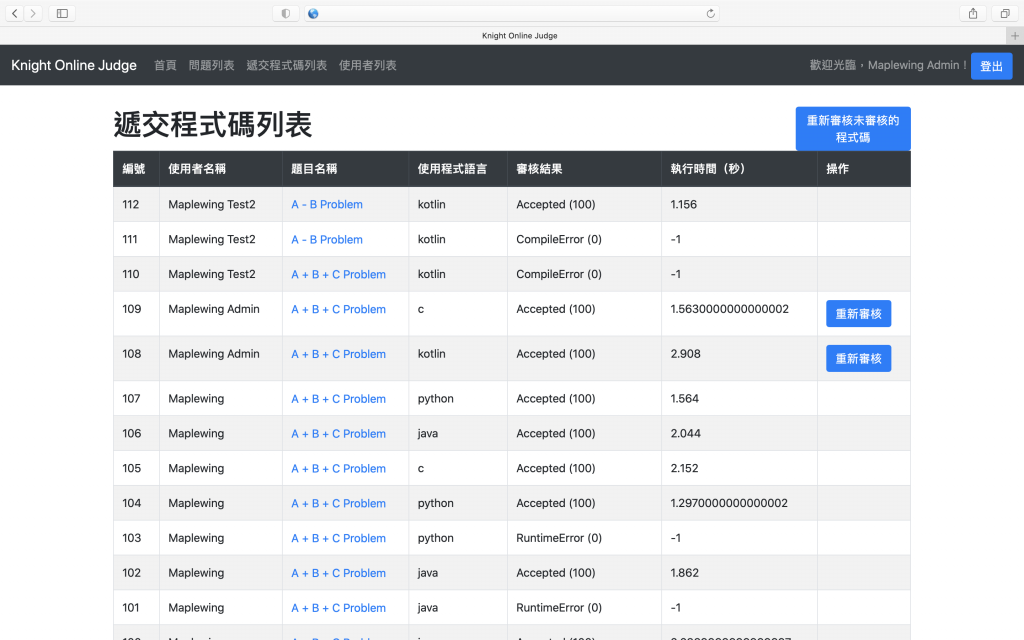Add a new browser tab

coord(1015,36)
